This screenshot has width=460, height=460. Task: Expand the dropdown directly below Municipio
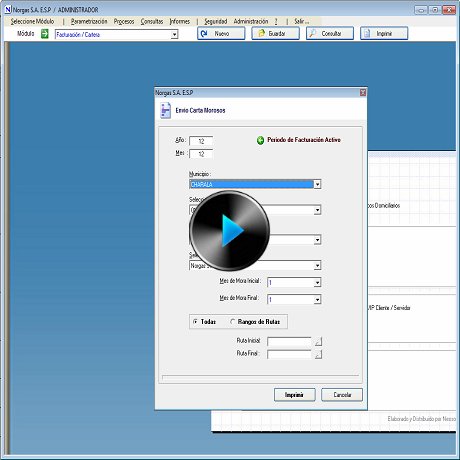(x=317, y=210)
